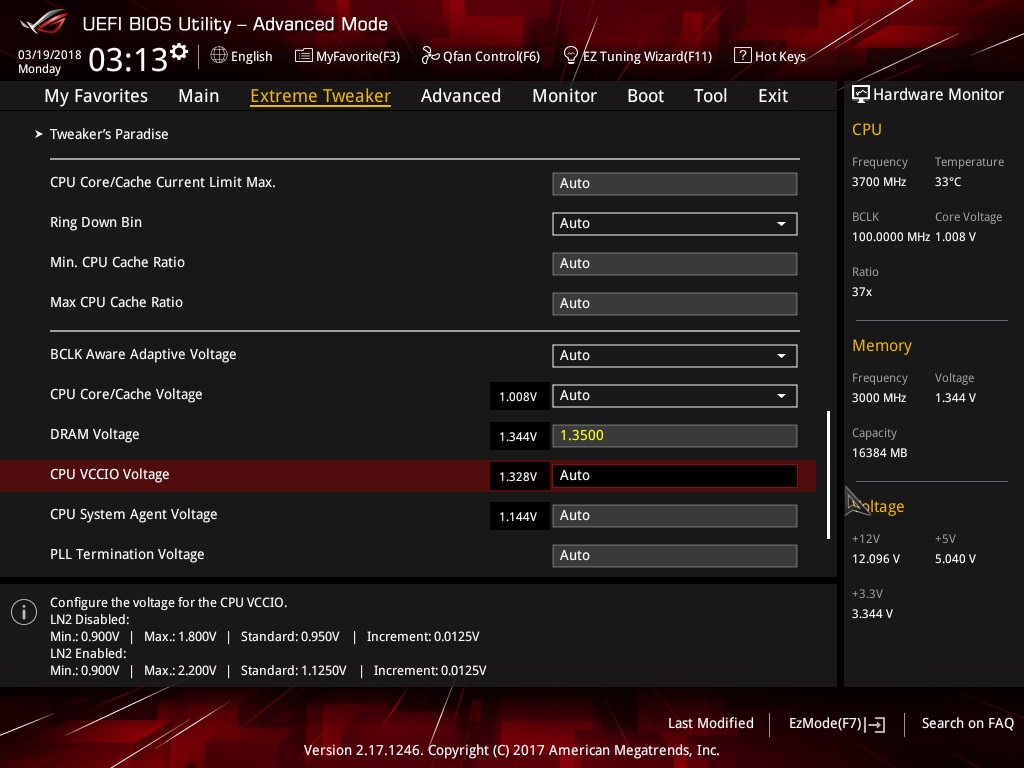
Task: Open CPU Core/Cache Voltage dropdown
Action: pos(675,395)
